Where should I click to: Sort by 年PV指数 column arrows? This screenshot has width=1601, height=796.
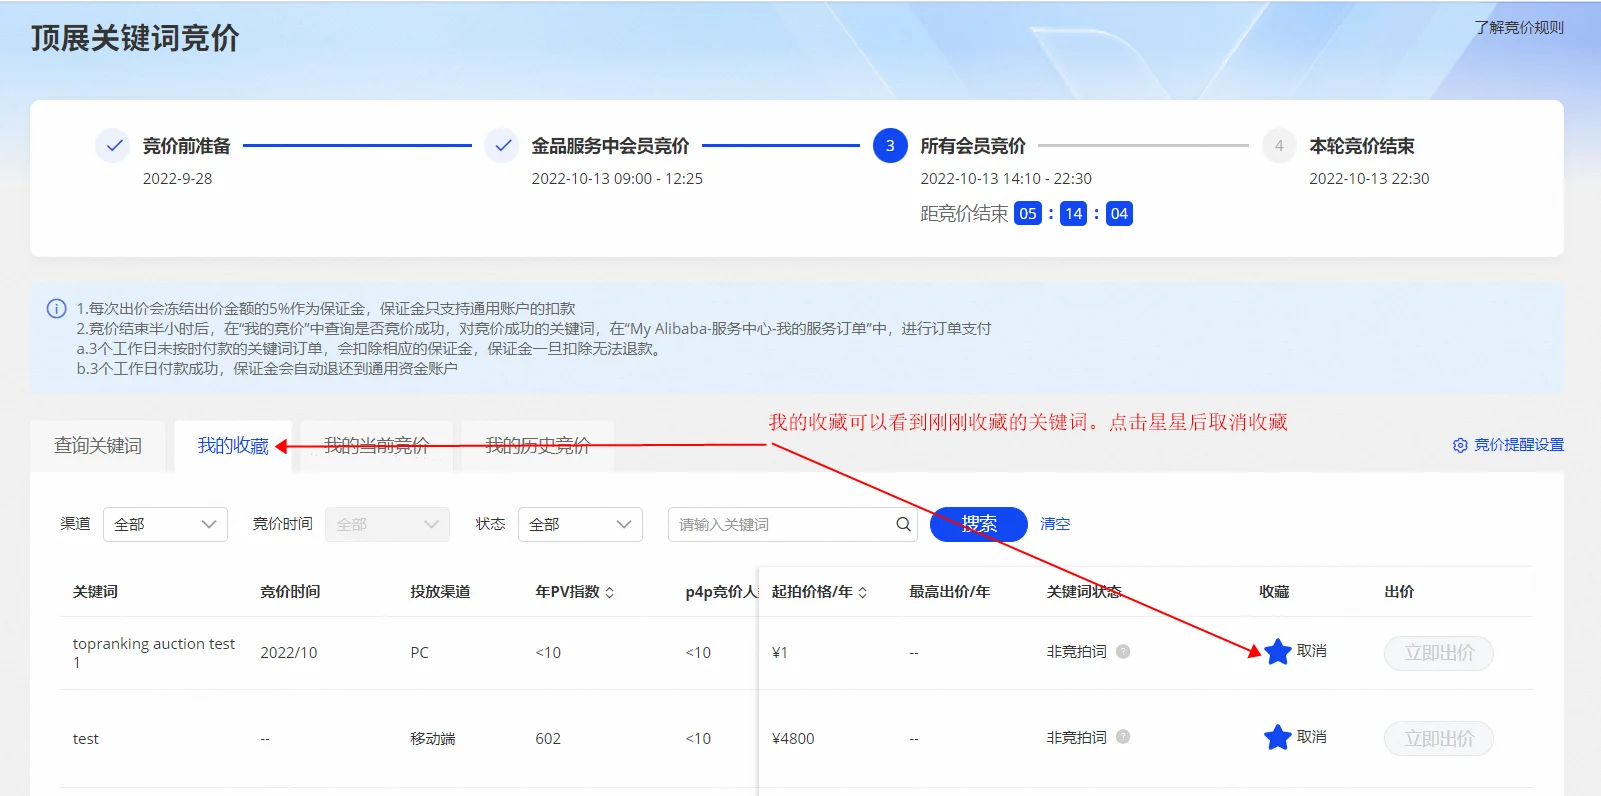point(610,592)
